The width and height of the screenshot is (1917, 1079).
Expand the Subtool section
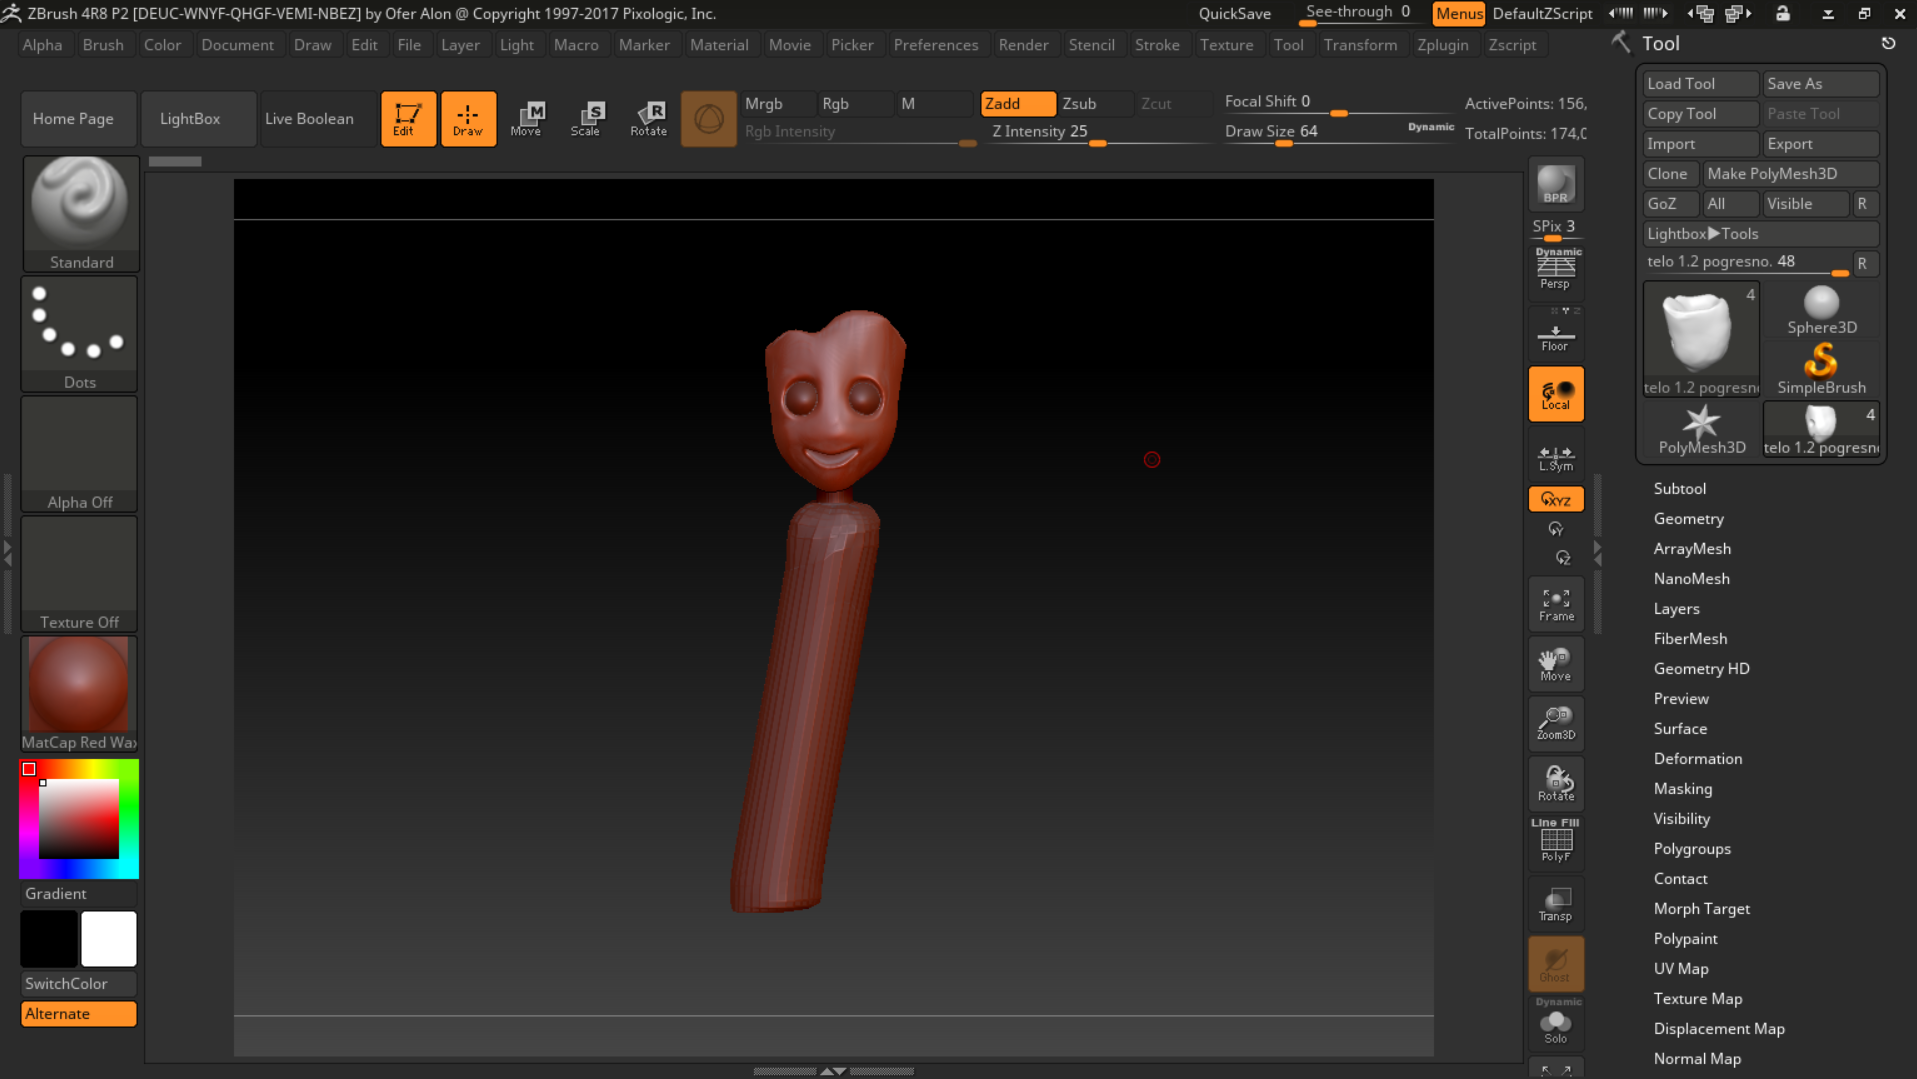pos(1679,489)
